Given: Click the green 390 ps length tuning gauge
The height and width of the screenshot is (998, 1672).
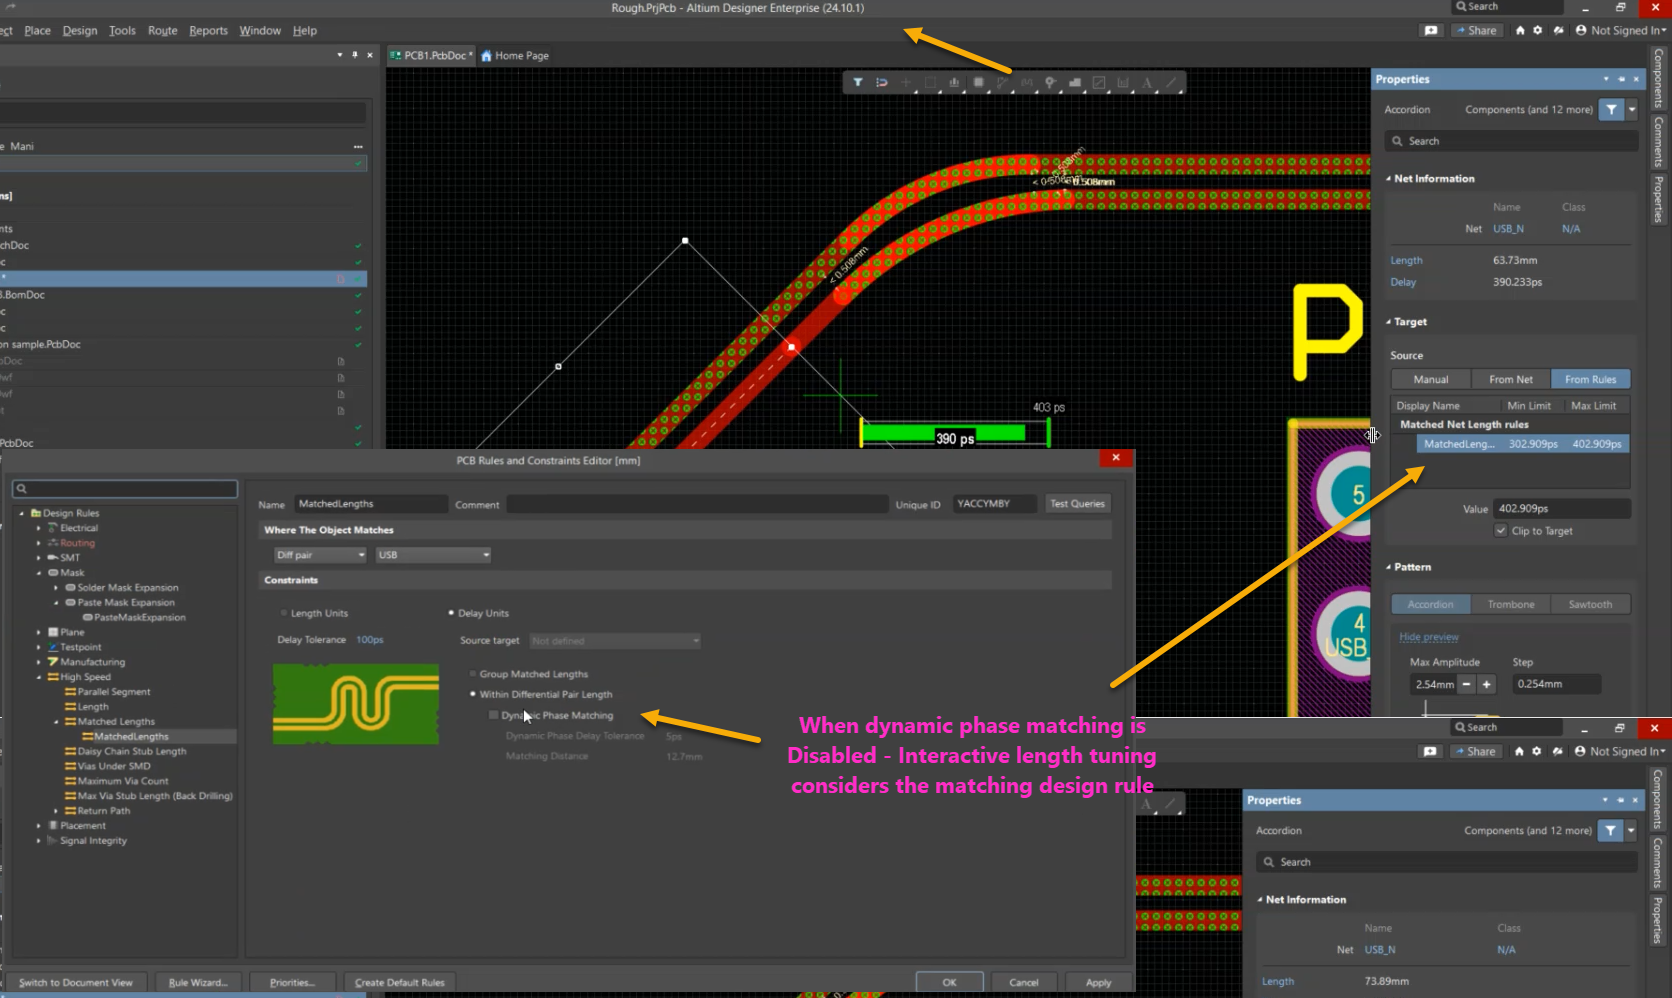Looking at the screenshot, I should click(x=954, y=434).
